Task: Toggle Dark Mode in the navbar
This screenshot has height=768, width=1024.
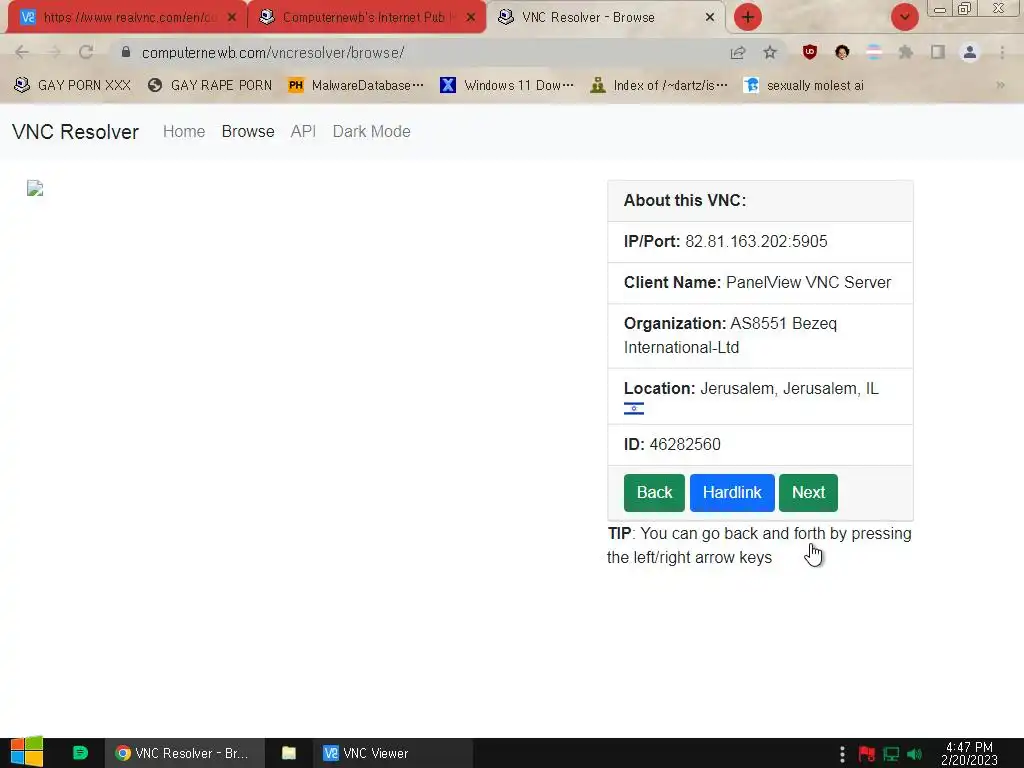Action: point(372,131)
